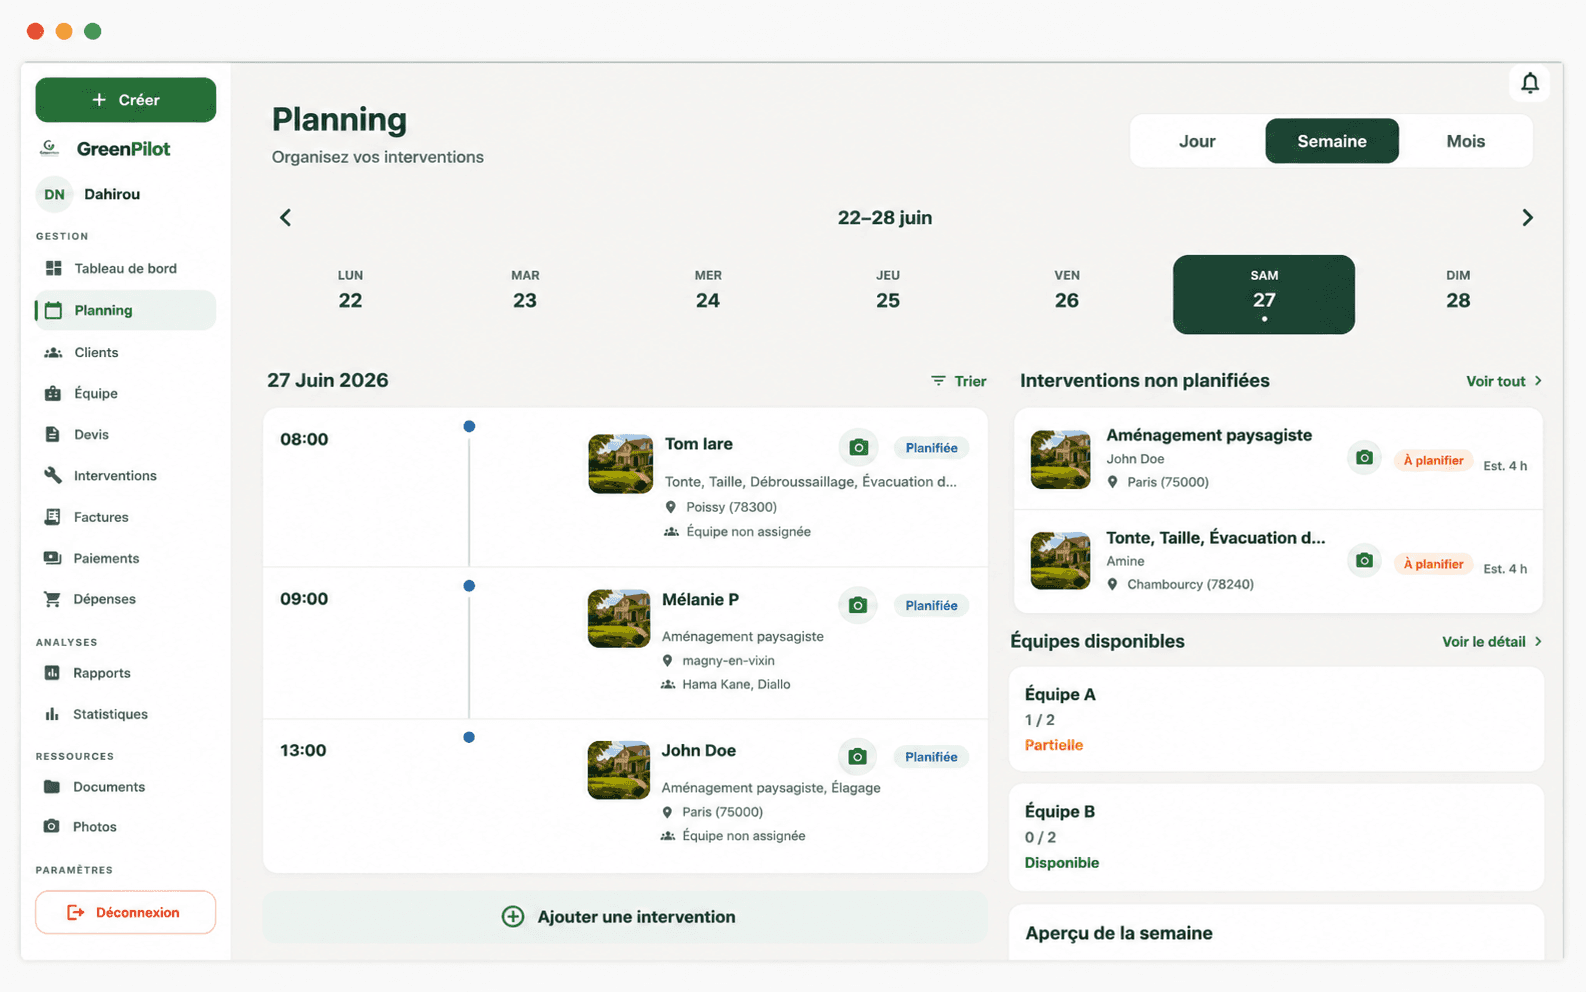Click the 08:00 timeline dot
The height and width of the screenshot is (992, 1586).
(469, 427)
